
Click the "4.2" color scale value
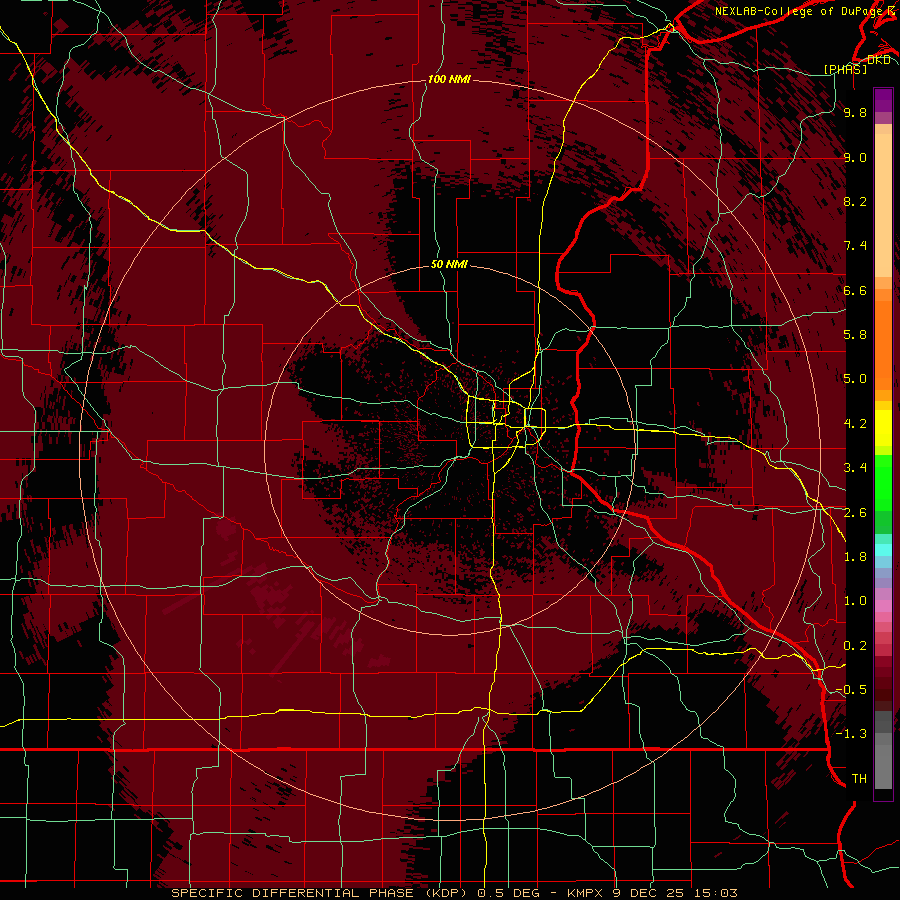855,424
